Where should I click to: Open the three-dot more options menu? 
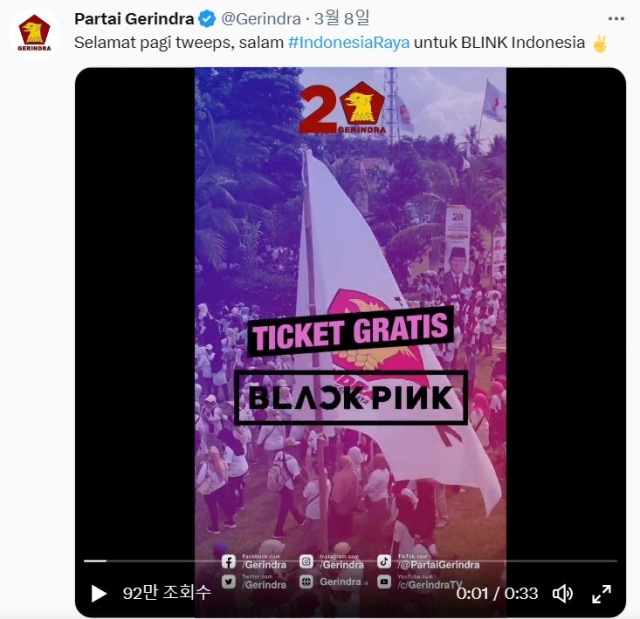pos(616,19)
